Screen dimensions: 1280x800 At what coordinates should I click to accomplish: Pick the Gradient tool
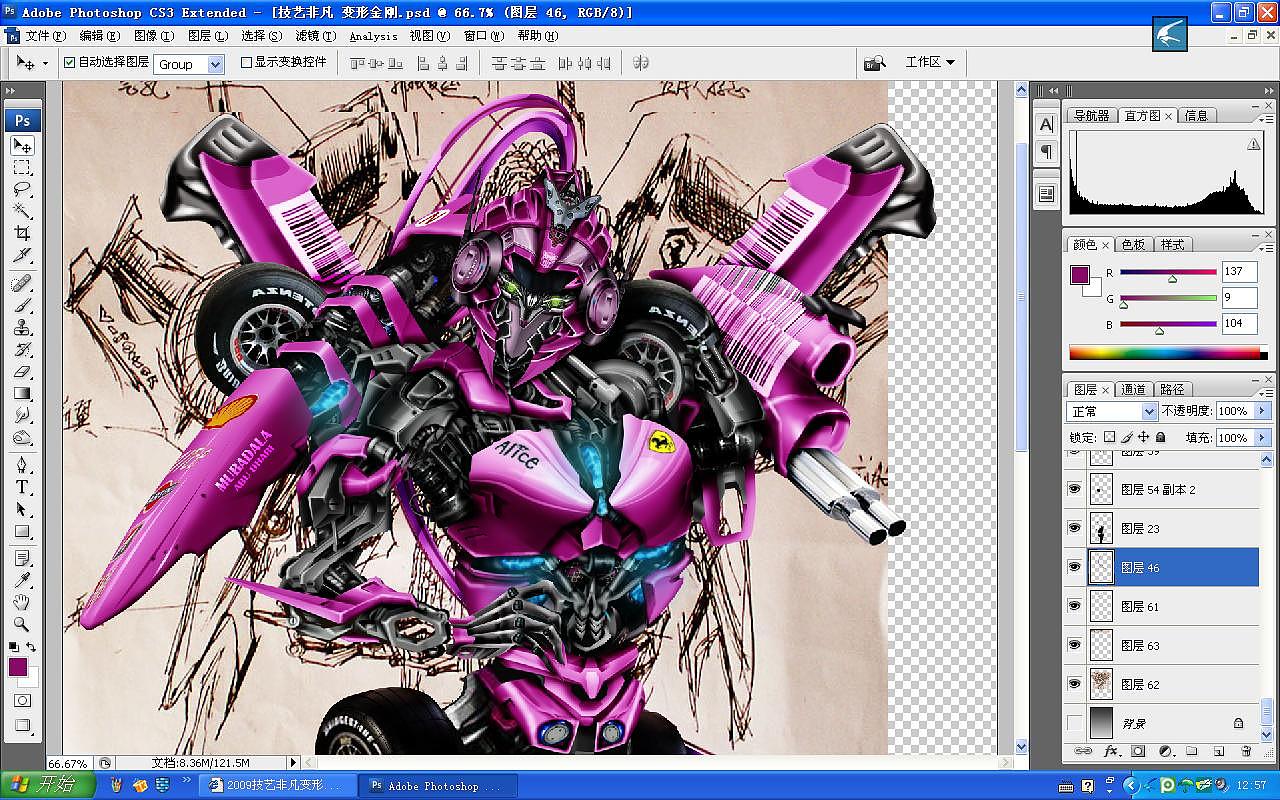point(22,394)
